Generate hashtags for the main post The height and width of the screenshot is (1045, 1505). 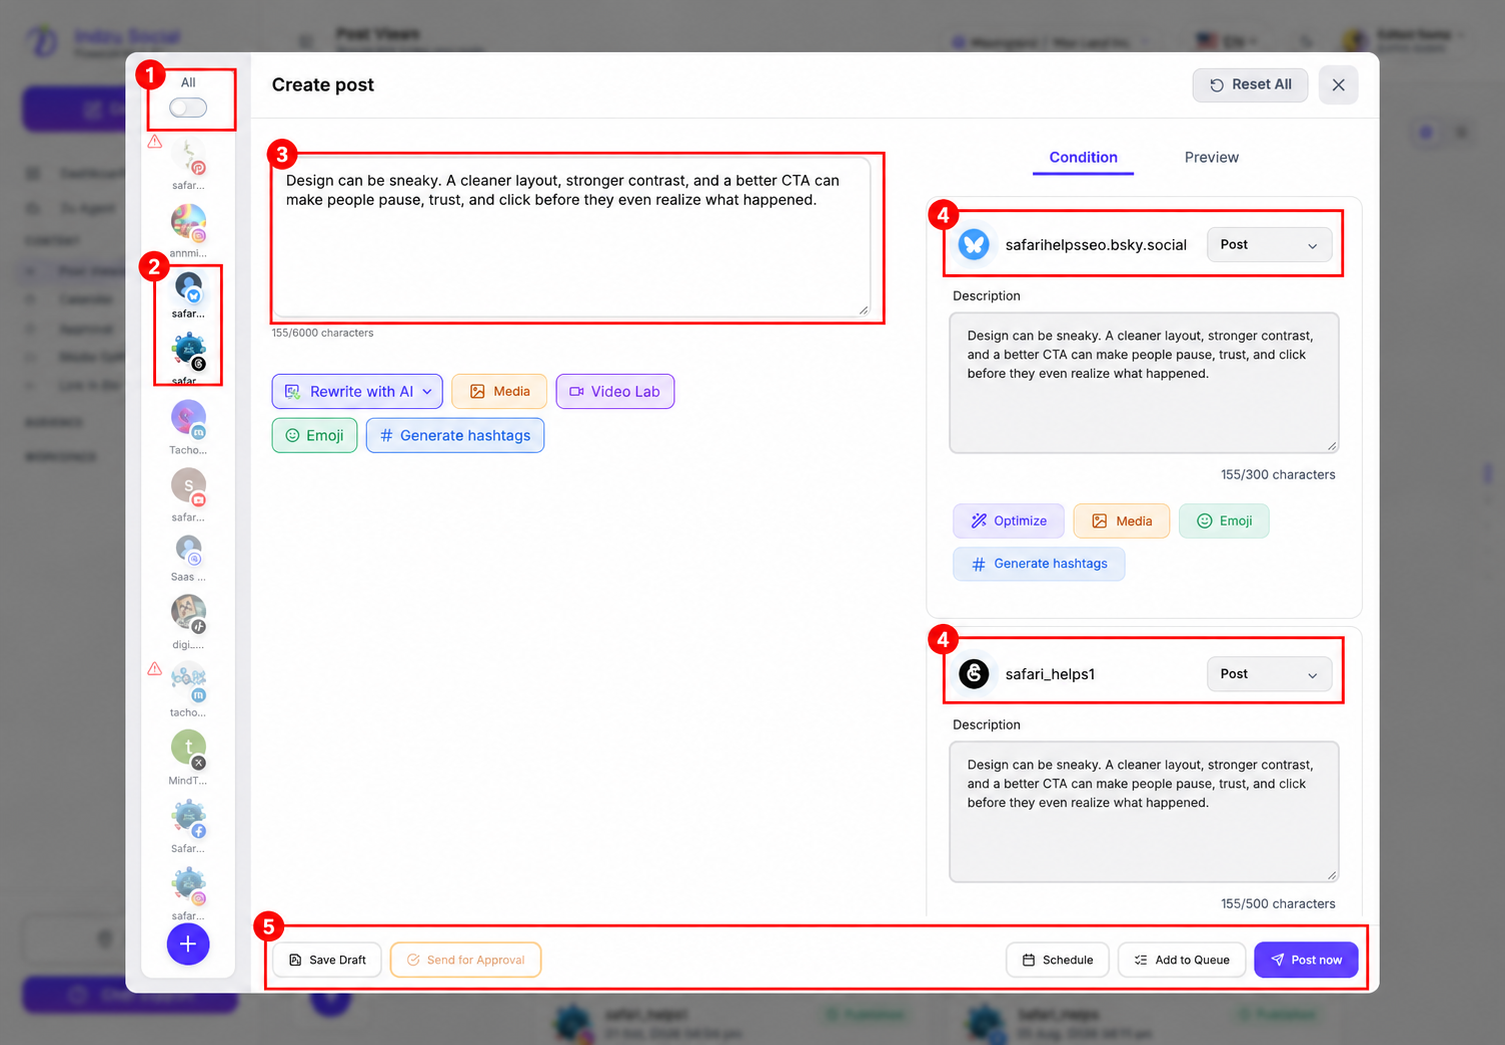click(x=455, y=435)
